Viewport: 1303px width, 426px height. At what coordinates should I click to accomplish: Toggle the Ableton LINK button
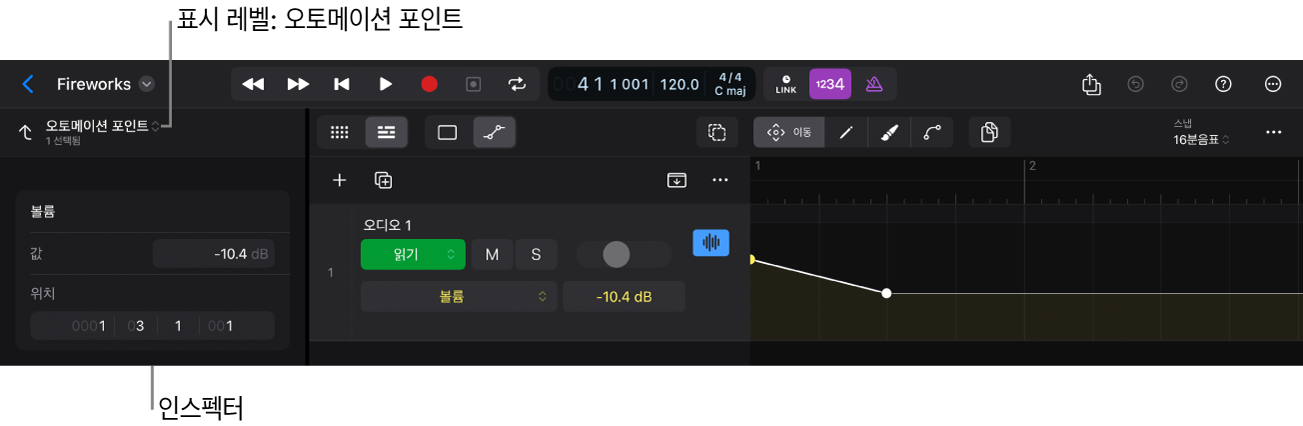pos(785,84)
